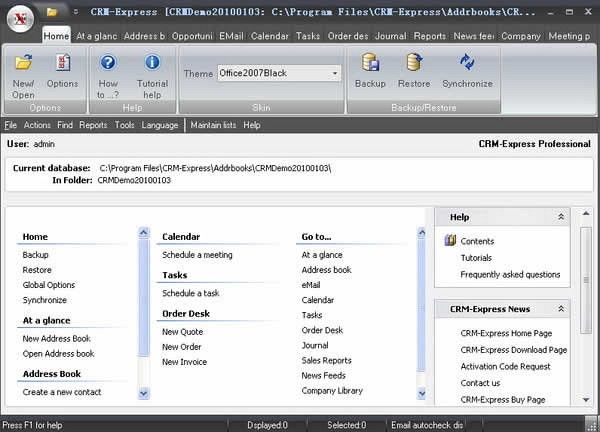The height and width of the screenshot is (432, 600).
Task: Click scroll-down arrow in Home links column
Action: pos(143,393)
